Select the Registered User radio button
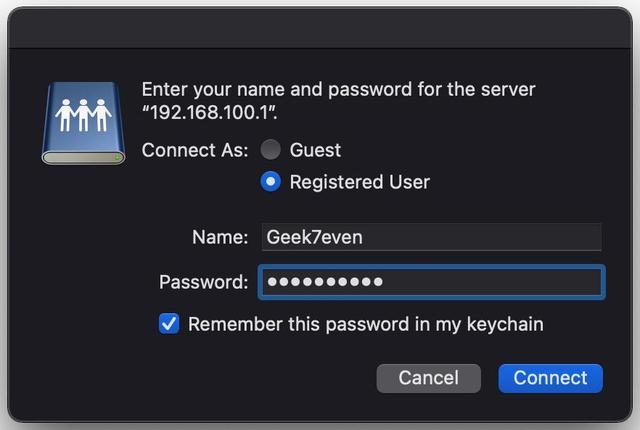This screenshot has width=640, height=430. (270, 182)
